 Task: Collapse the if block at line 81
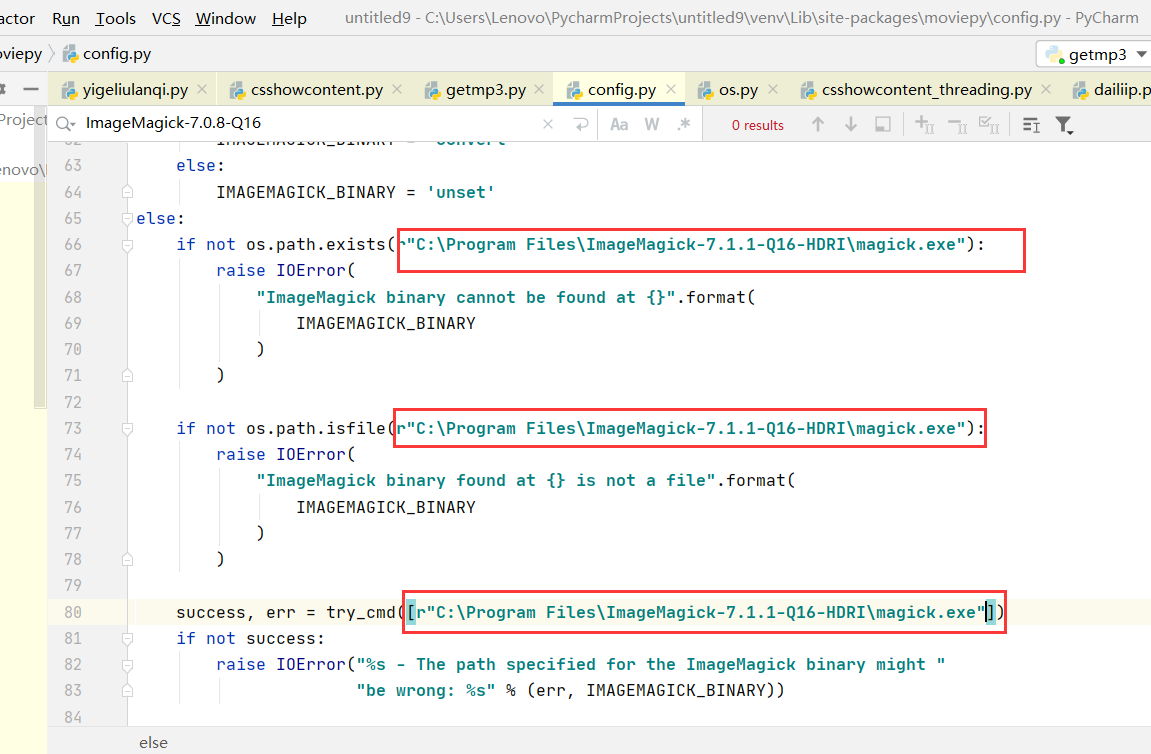128,639
